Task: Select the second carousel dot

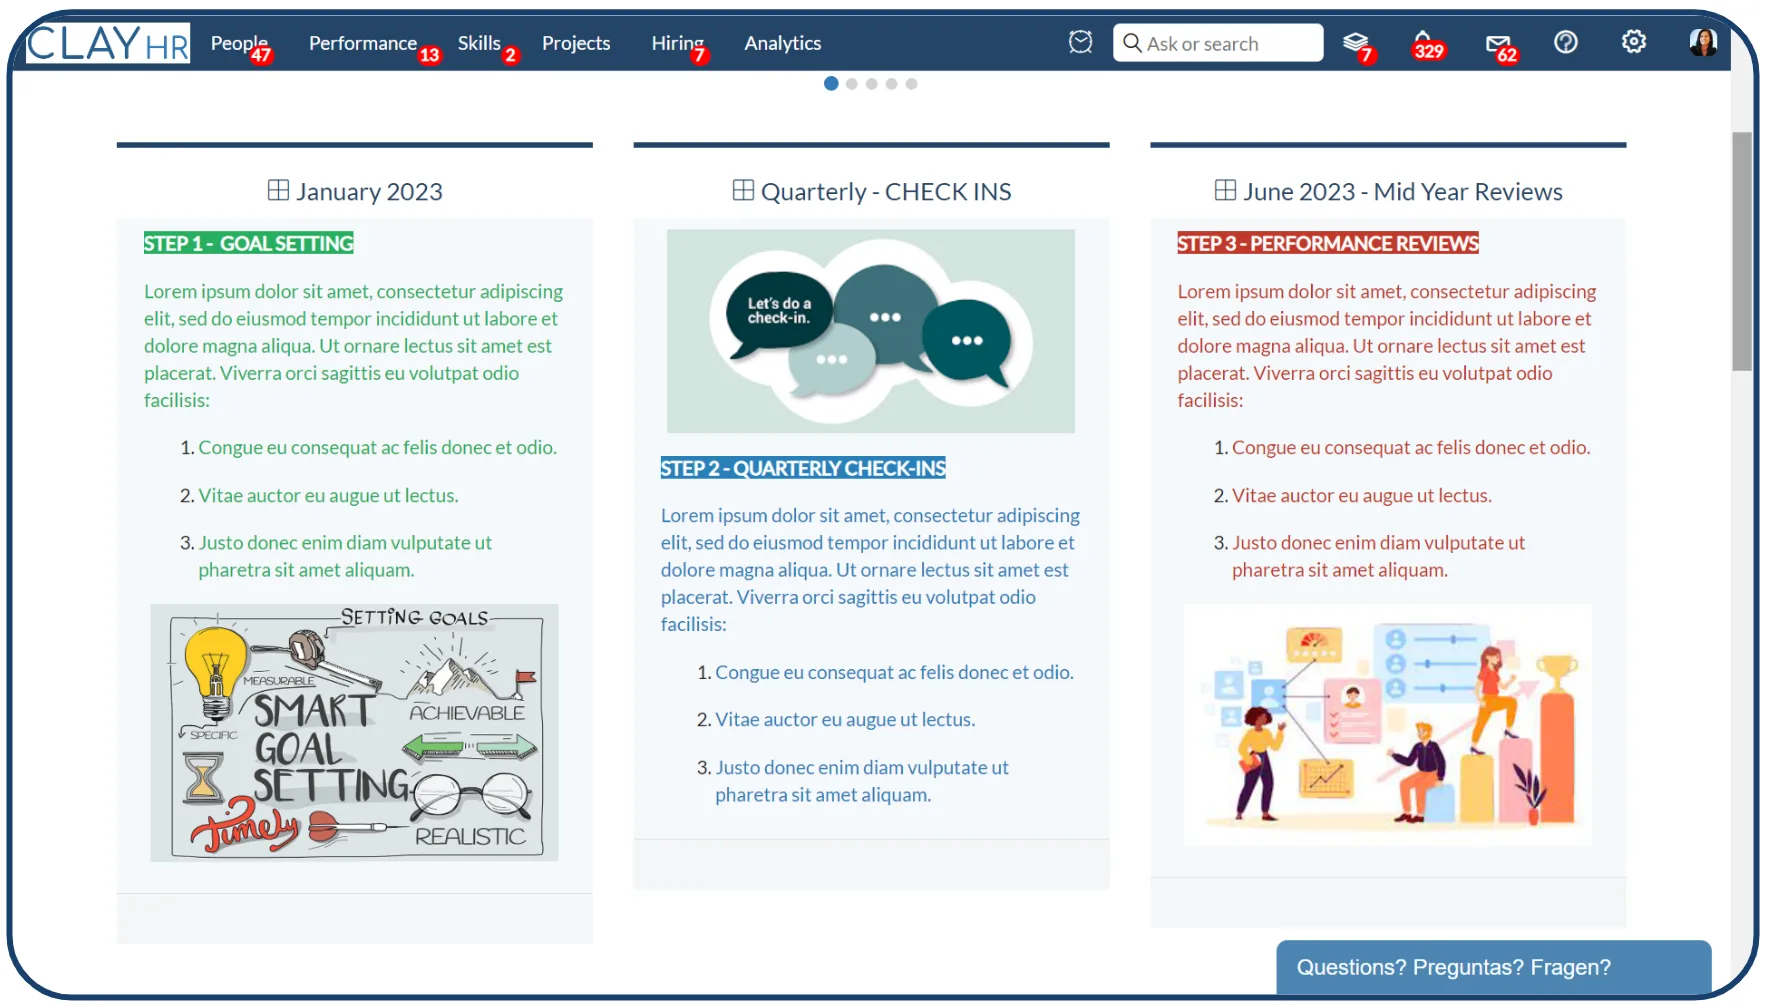Action: [852, 84]
